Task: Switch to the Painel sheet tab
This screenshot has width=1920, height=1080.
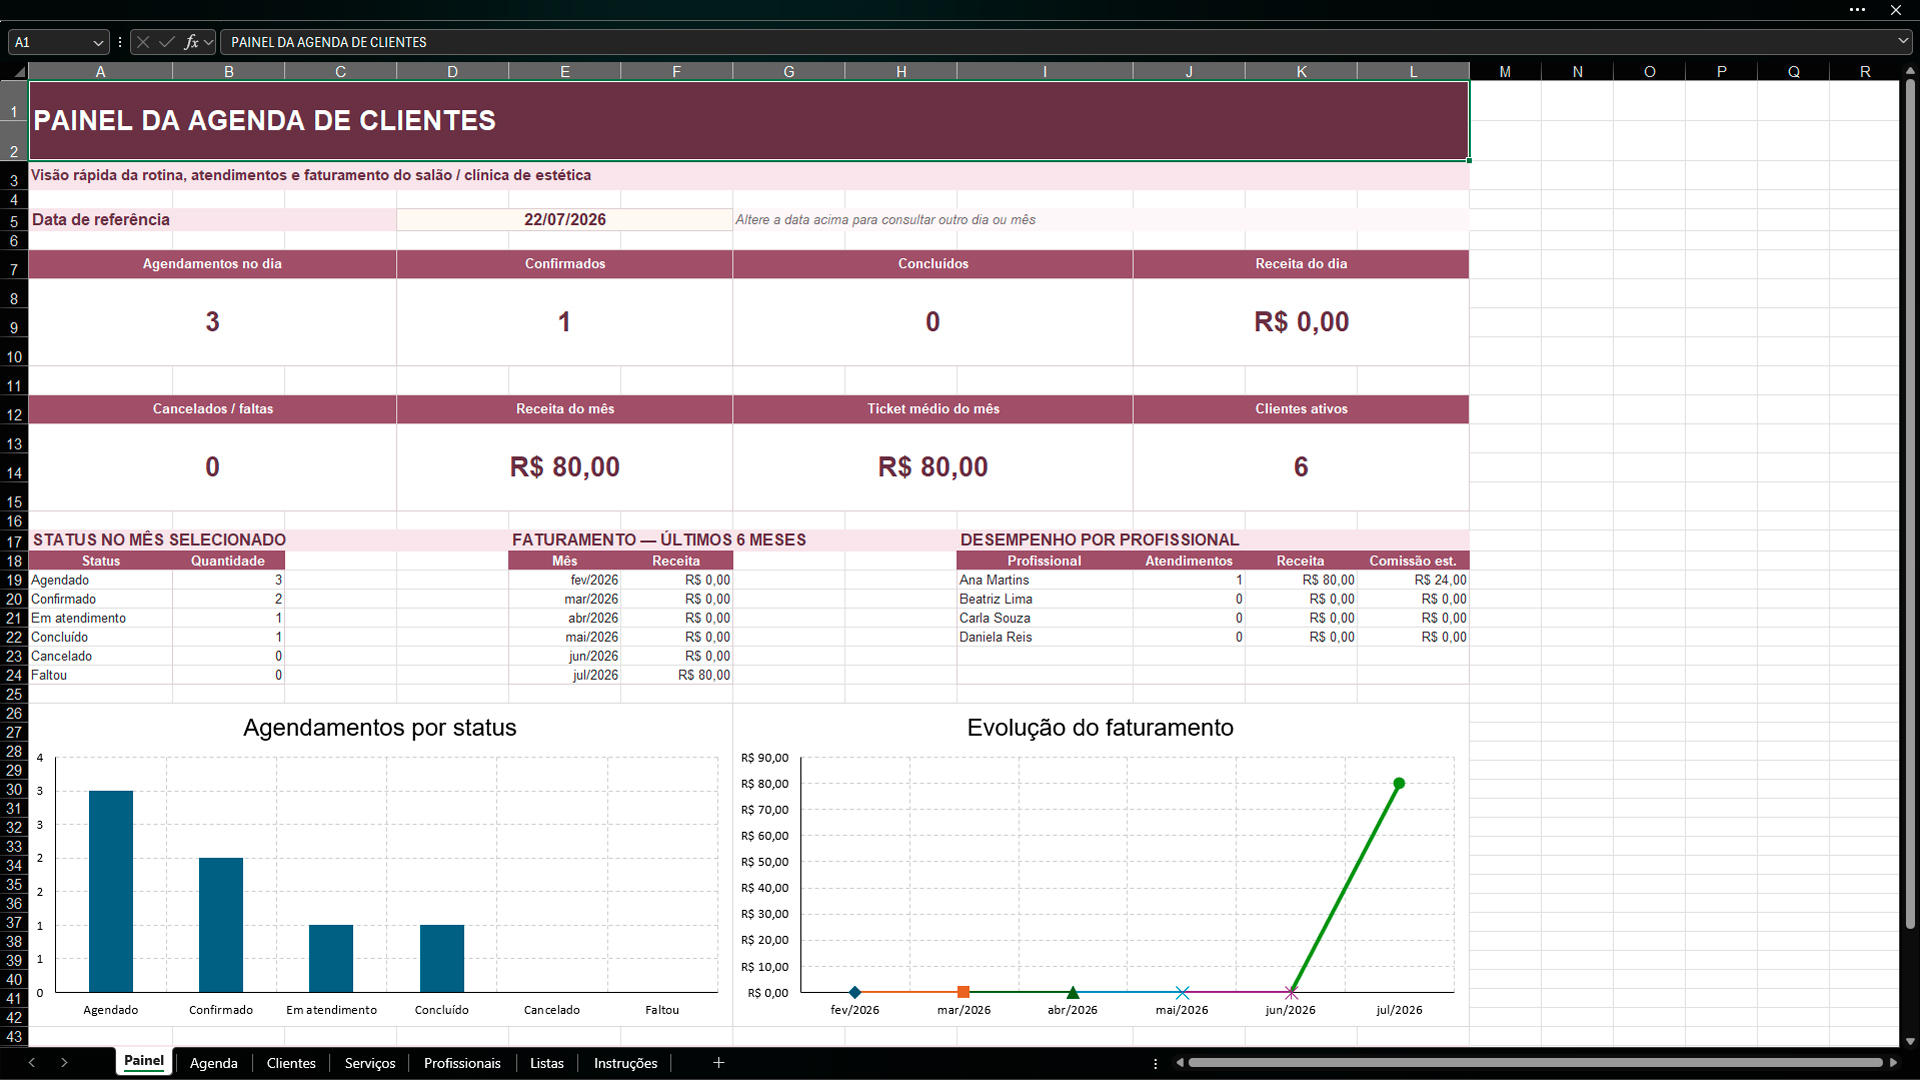Action: 144,1061
